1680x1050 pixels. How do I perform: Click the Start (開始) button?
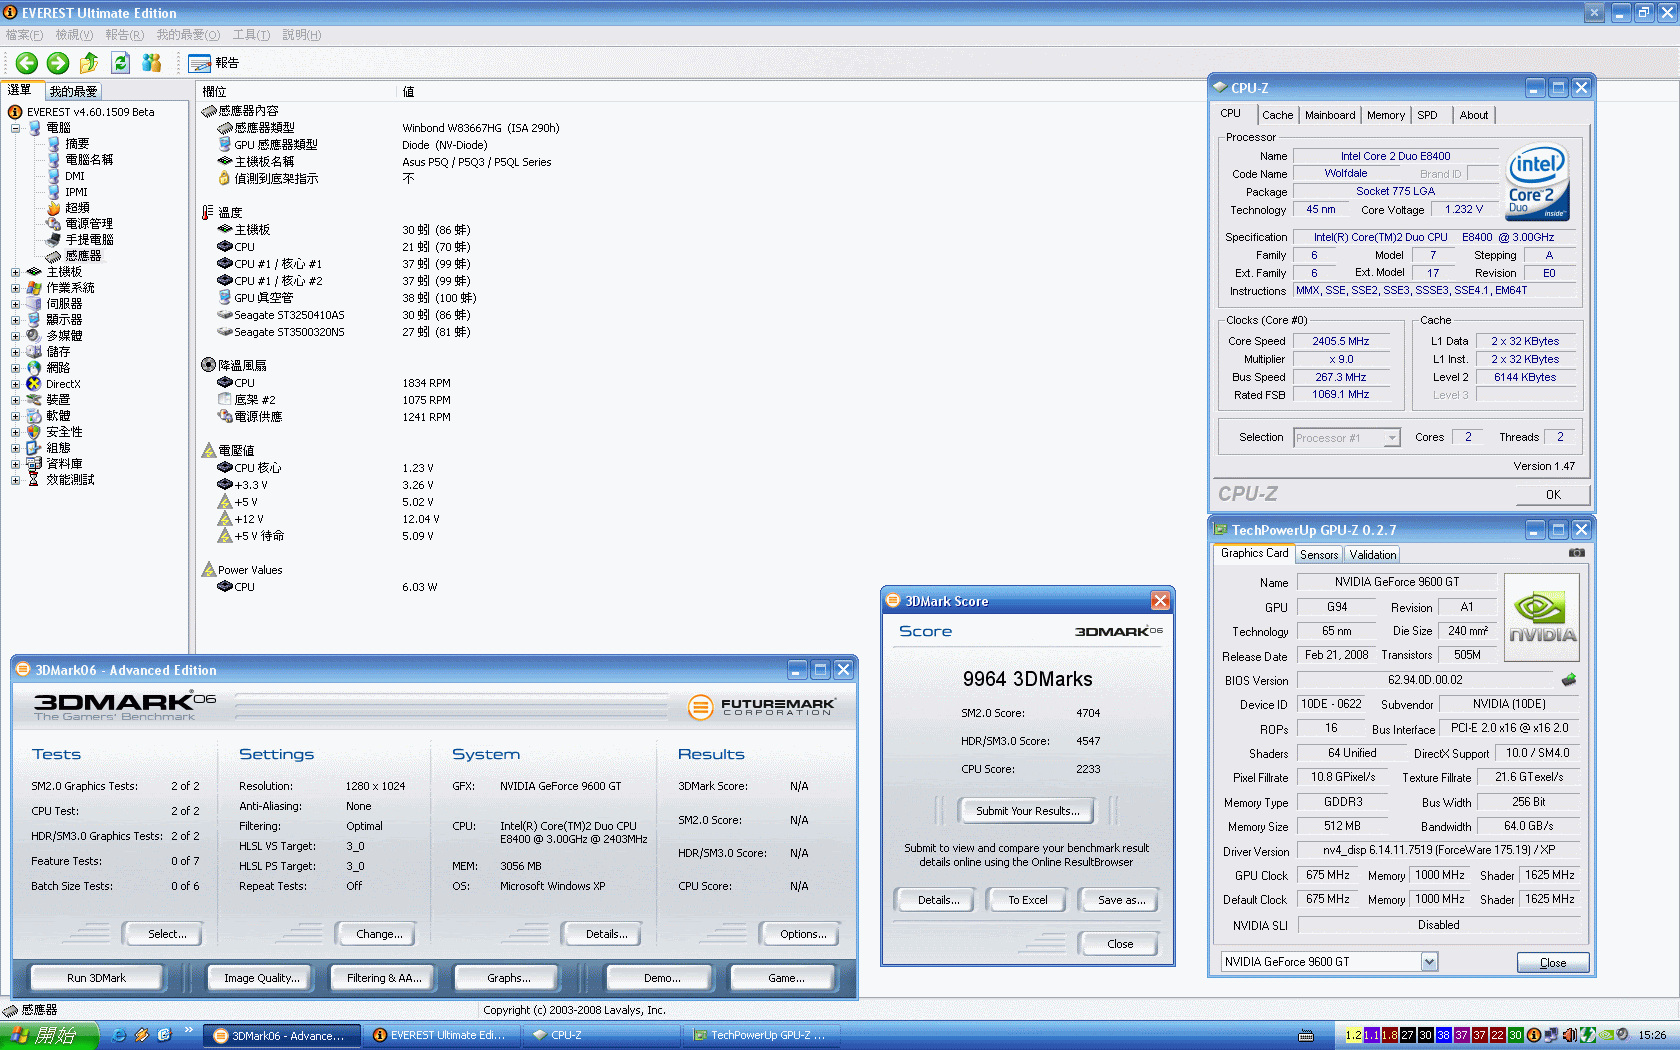coord(49,1035)
